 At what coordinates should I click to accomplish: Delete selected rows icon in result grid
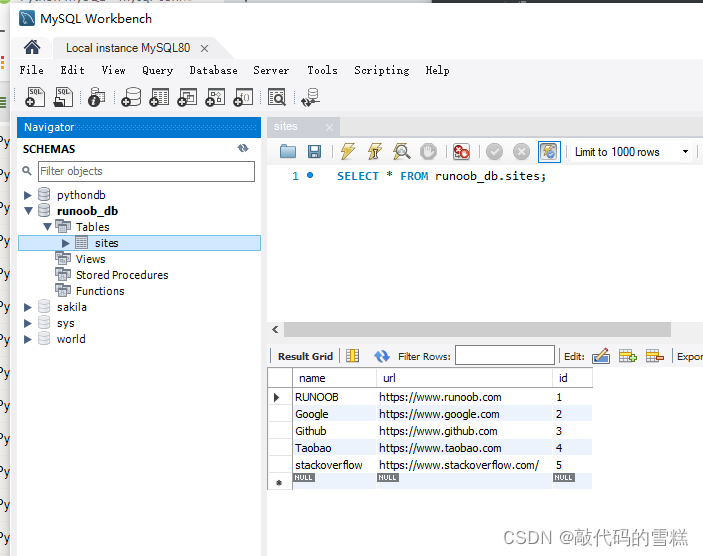(655, 356)
